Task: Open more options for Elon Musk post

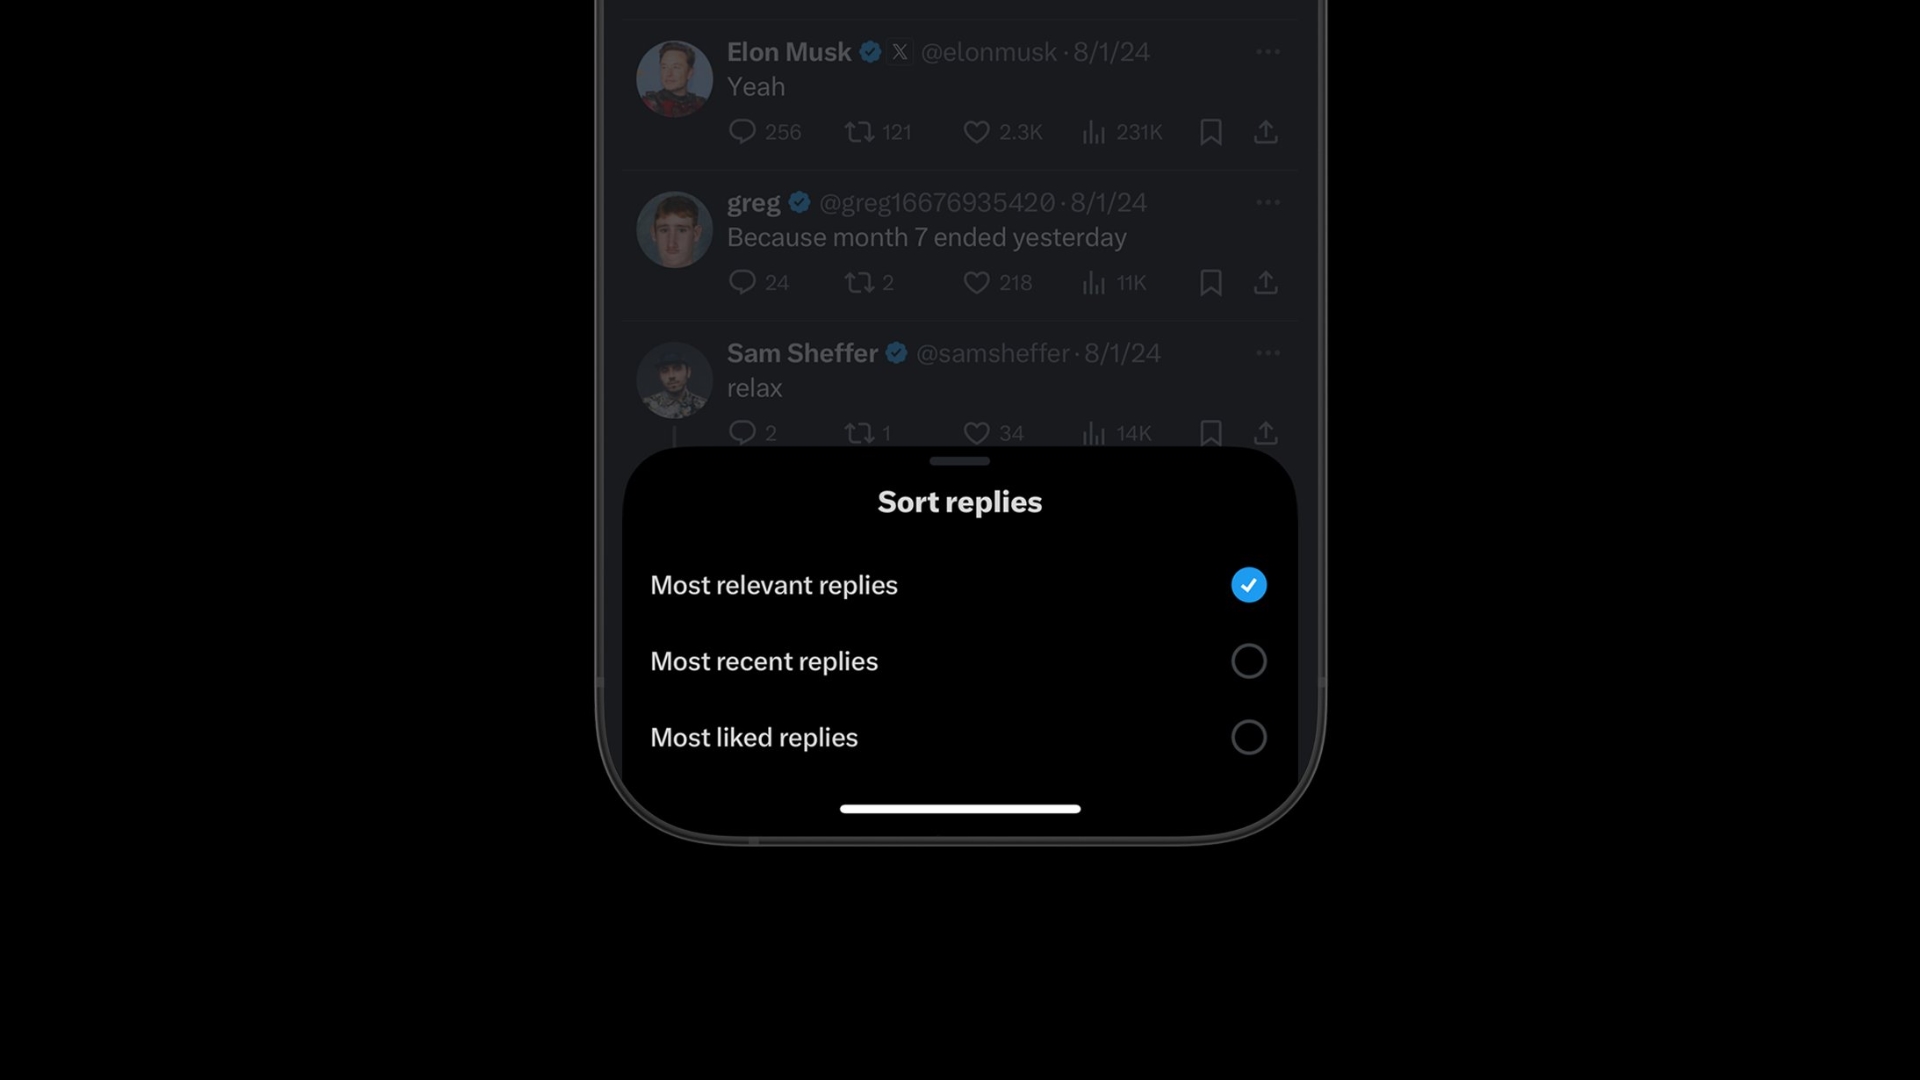Action: [1266, 51]
